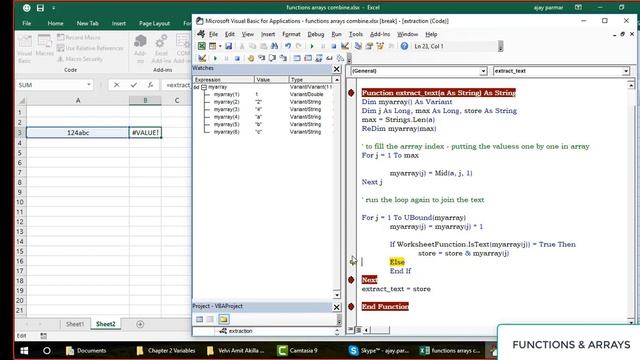Viewport: 640px width, 360px height.
Task: Open Standard toolbar options arrow beside Ln 23
Action: [500, 47]
